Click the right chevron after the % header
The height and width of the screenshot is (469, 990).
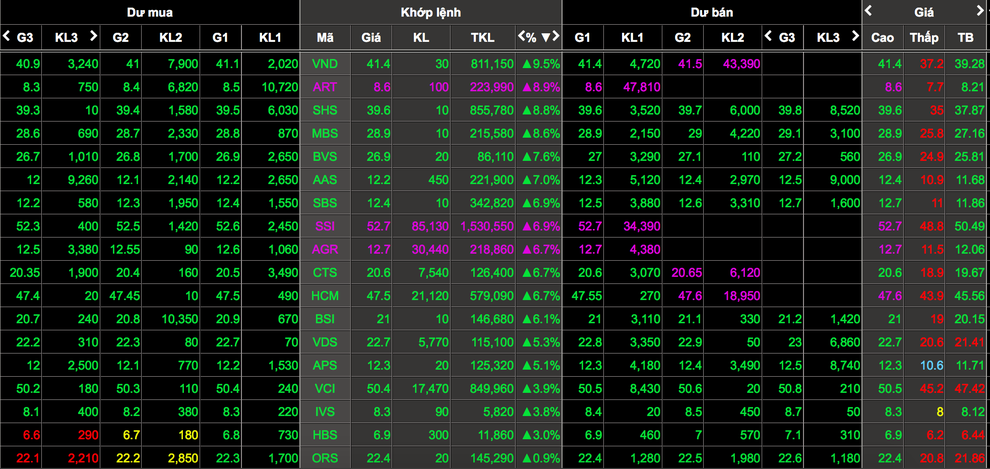pos(556,37)
